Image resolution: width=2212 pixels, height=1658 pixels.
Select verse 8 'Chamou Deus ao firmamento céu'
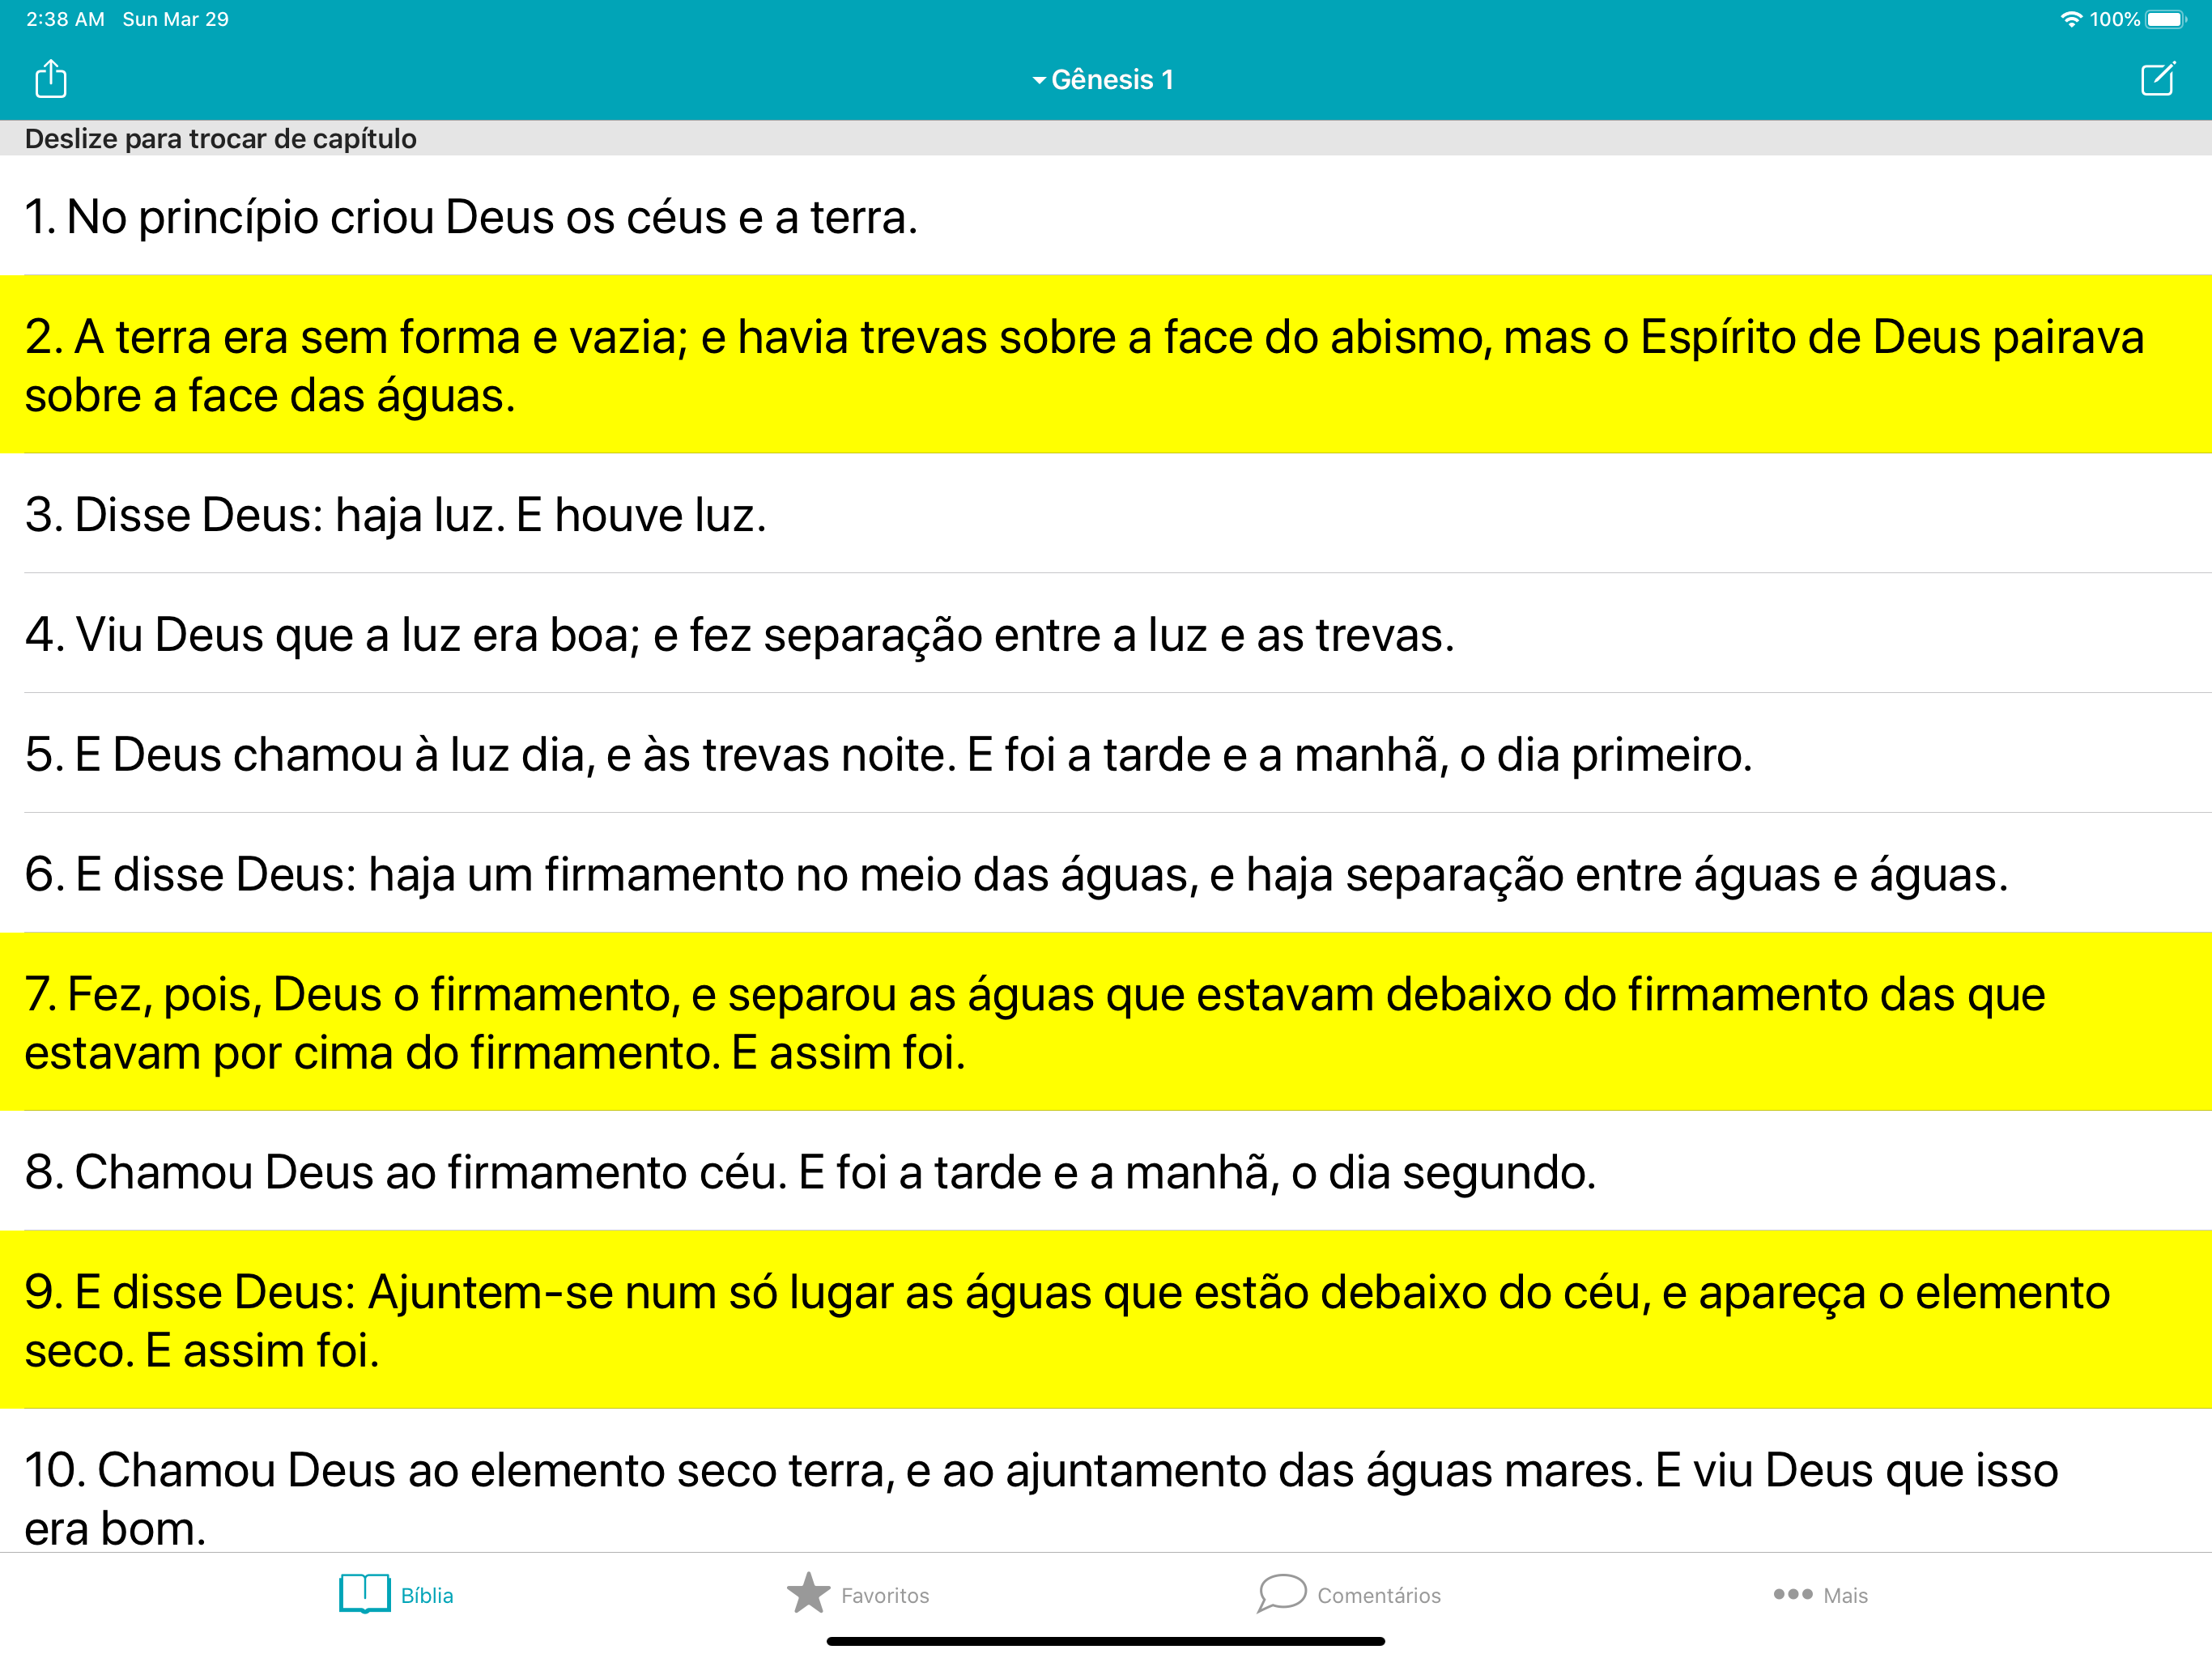coord(1106,1171)
